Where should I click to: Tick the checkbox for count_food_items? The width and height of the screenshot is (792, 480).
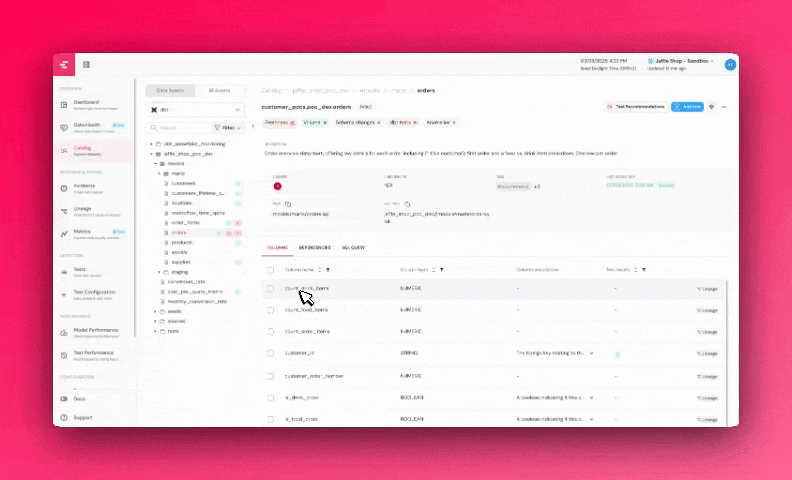[x=271, y=310]
